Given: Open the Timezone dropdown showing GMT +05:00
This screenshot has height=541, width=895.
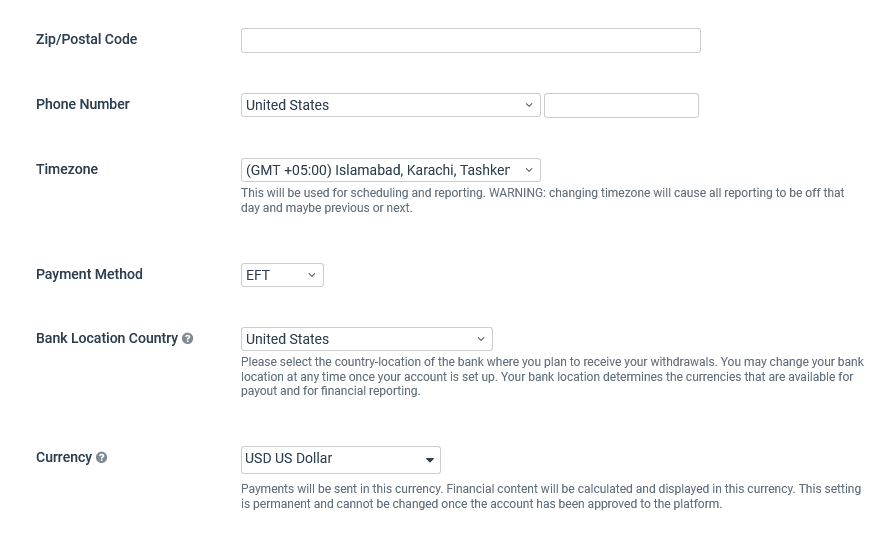Looking at the screenshot, I should pyautogui.click(x=390, y=170).
